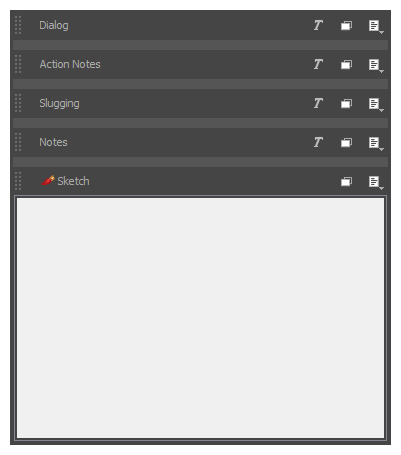Click the Dialog caption label
The image size is (401, 455).
(x=54, y=26)
